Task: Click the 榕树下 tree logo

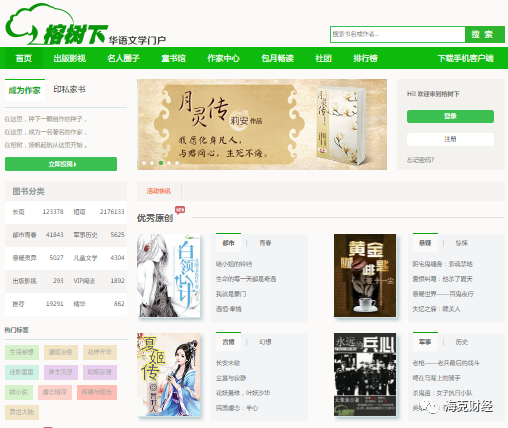Action: [x=57, y=25]
